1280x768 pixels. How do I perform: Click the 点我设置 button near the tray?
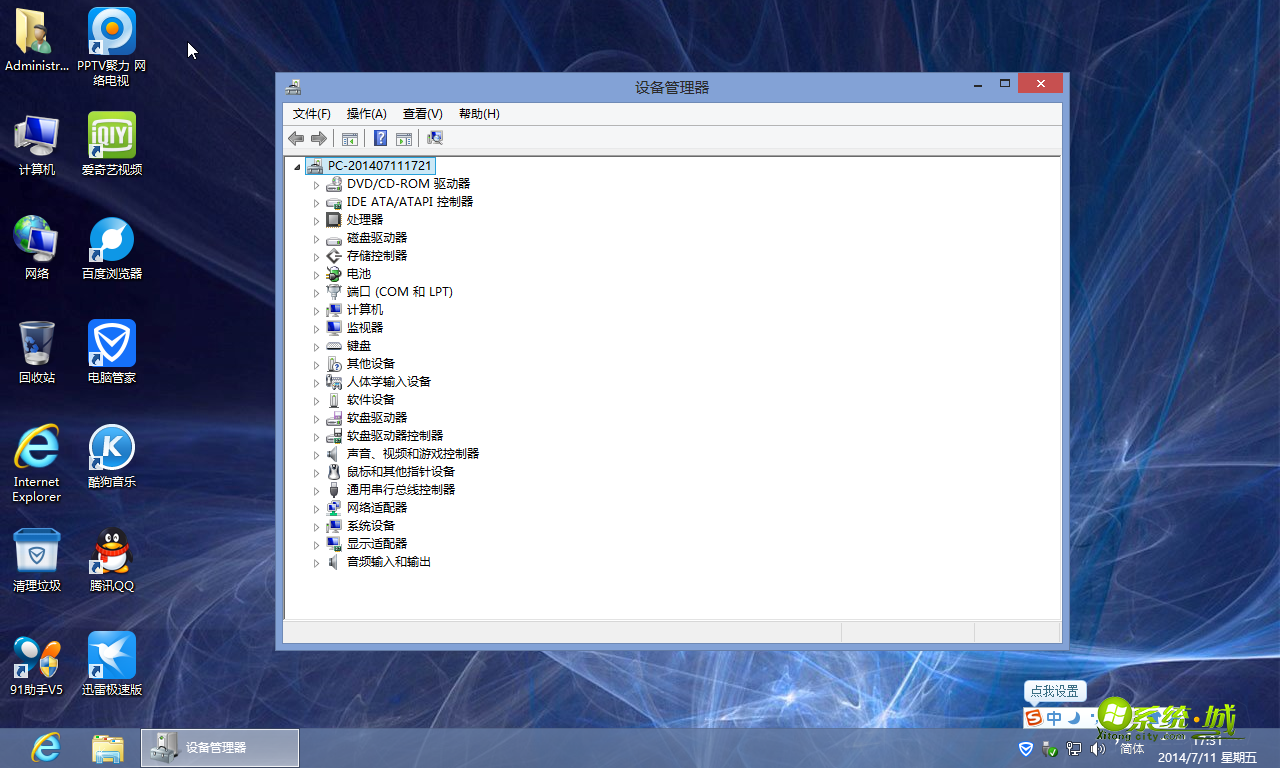(x=1054, y=691)
